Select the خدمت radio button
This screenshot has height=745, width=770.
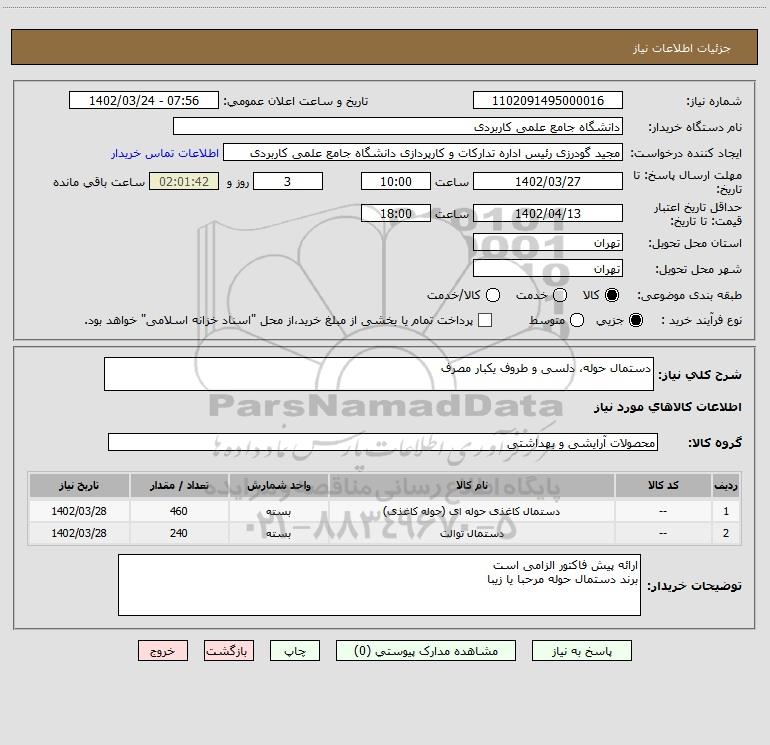tap(559, 295)
